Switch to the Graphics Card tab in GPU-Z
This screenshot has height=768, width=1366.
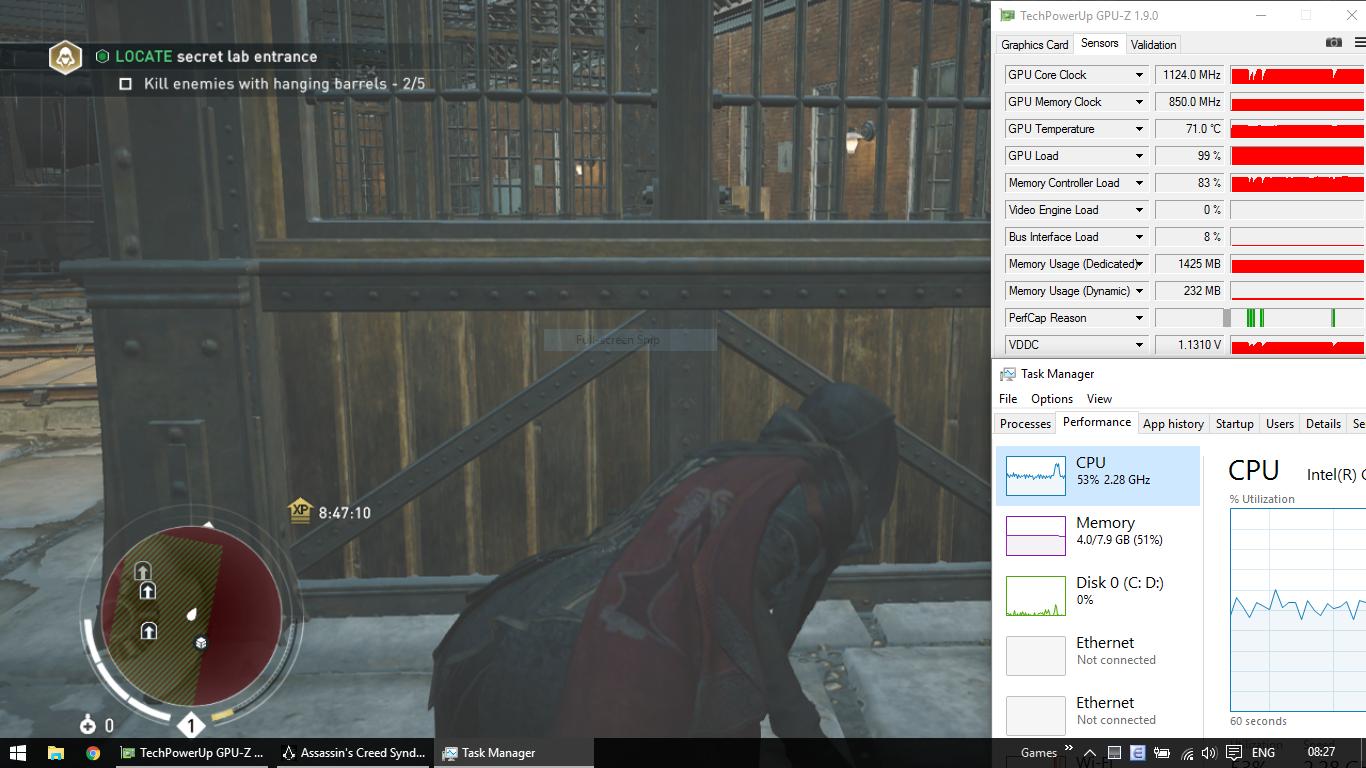pyautogui.click(x=1034, y=45)
